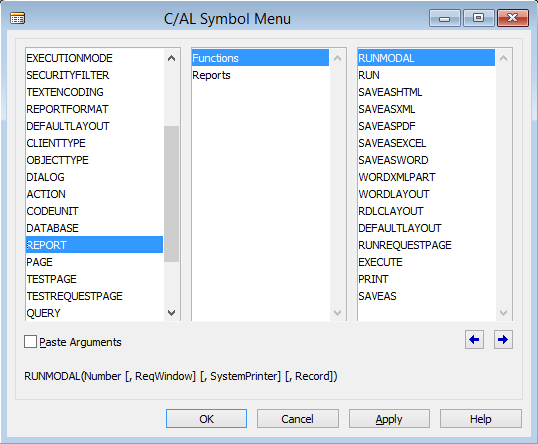Screen dimensions: 538x444
Task: Click the left list scroll-down arrow
Action: 172,313
